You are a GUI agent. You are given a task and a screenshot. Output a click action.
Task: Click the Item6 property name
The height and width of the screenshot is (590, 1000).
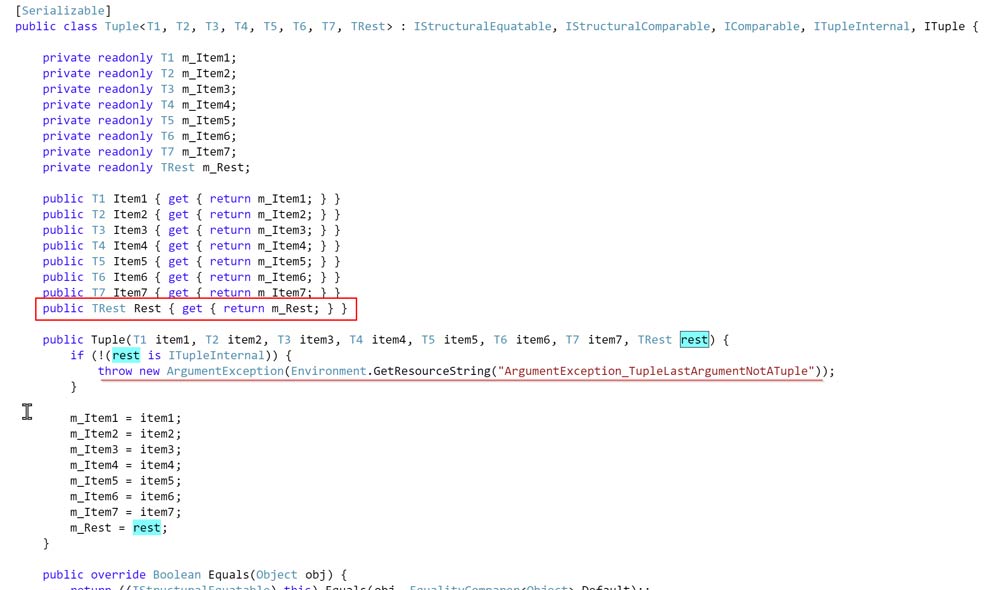[130, 277]
